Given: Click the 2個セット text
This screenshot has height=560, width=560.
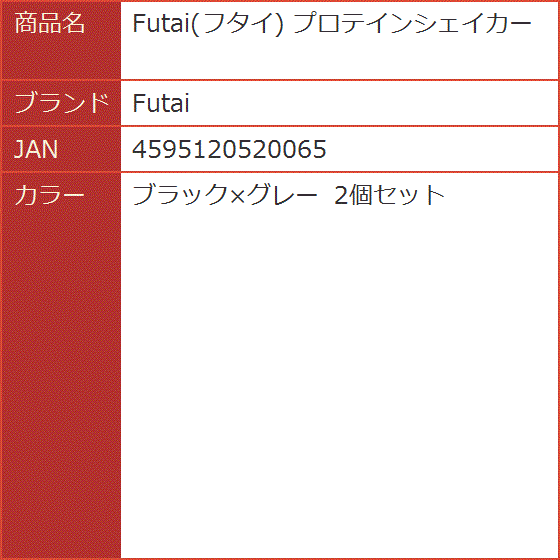Looking at the screenshot, I should [390, 195].
